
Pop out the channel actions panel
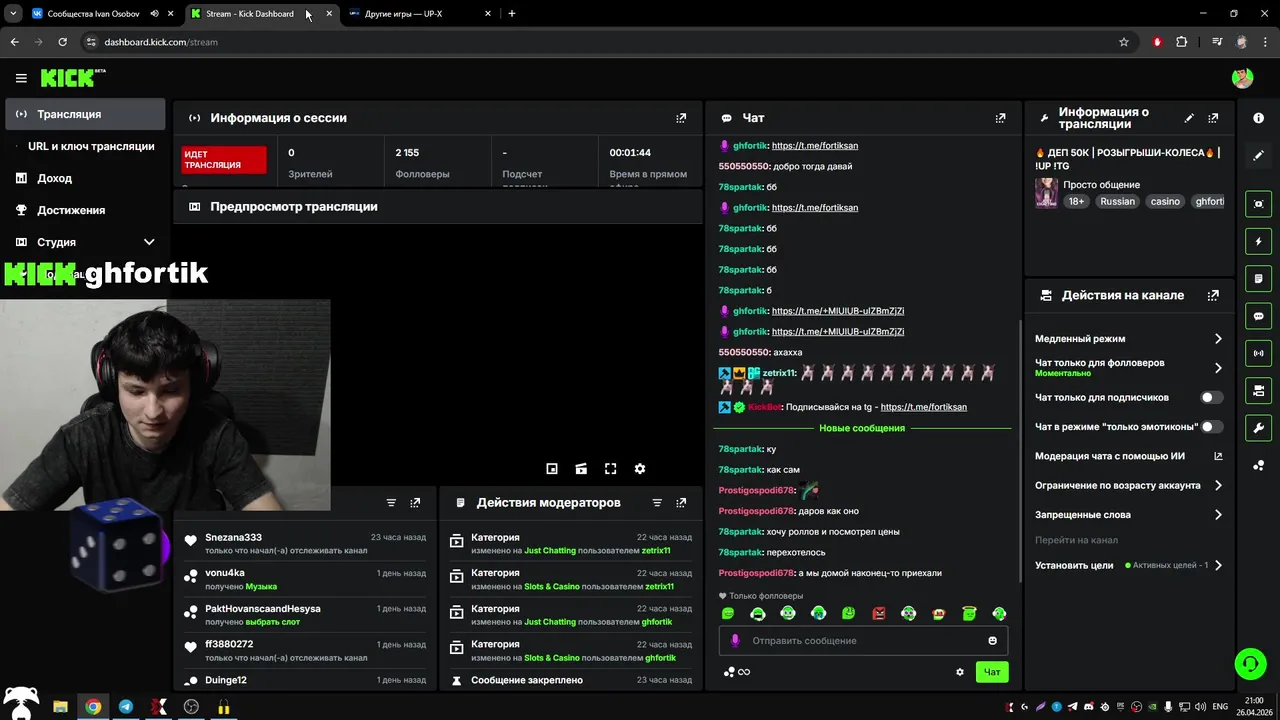tap(1213, 296)
